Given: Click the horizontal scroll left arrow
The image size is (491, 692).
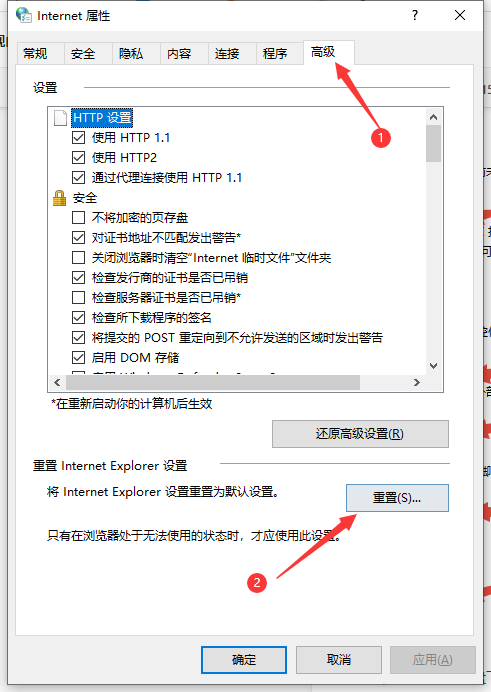Looking at the screenshot, I should click(x=57, y=382).
